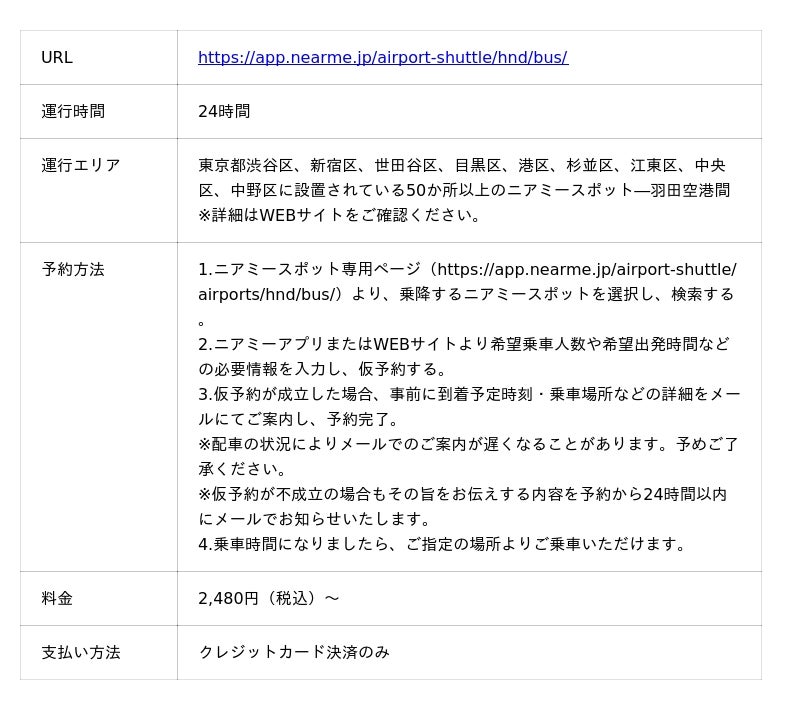Screen dimensions: 800x710
Task: Click the URL row label
Action: [57, 58]
